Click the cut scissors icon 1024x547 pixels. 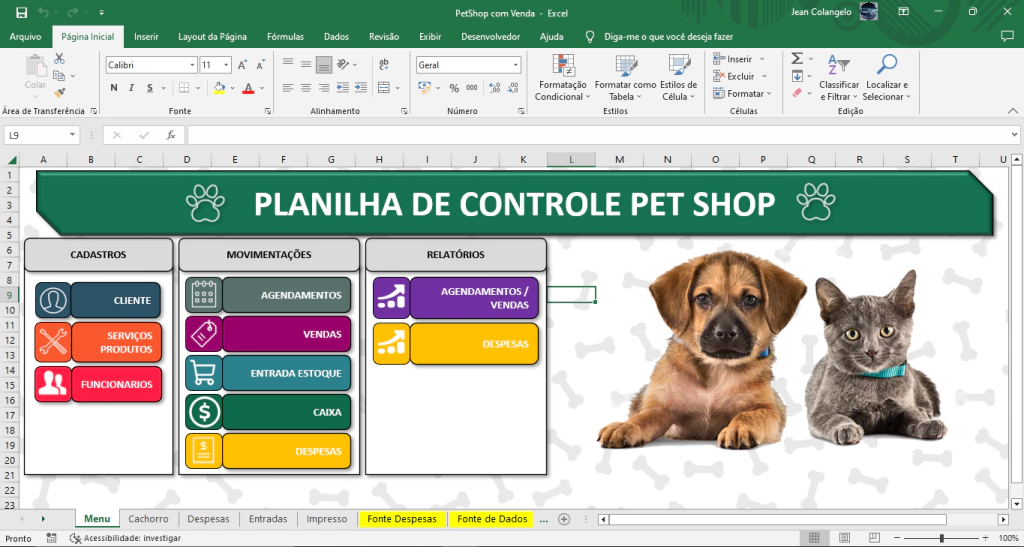pos(59,59)
